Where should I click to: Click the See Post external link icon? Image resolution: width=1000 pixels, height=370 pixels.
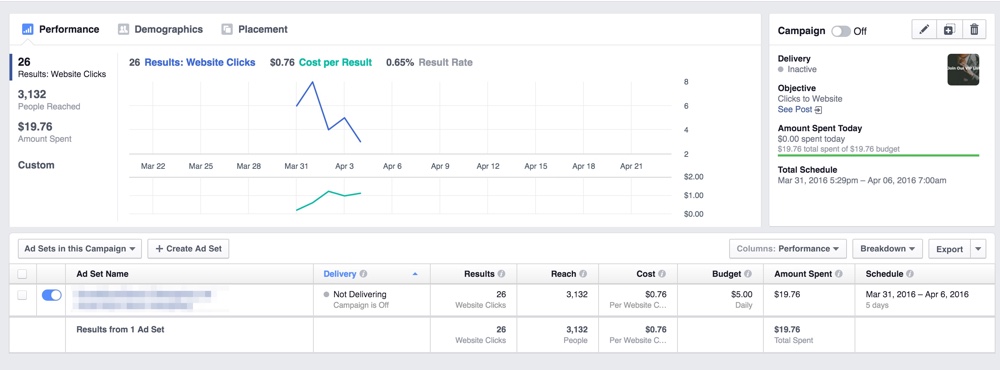coord(818,110)
